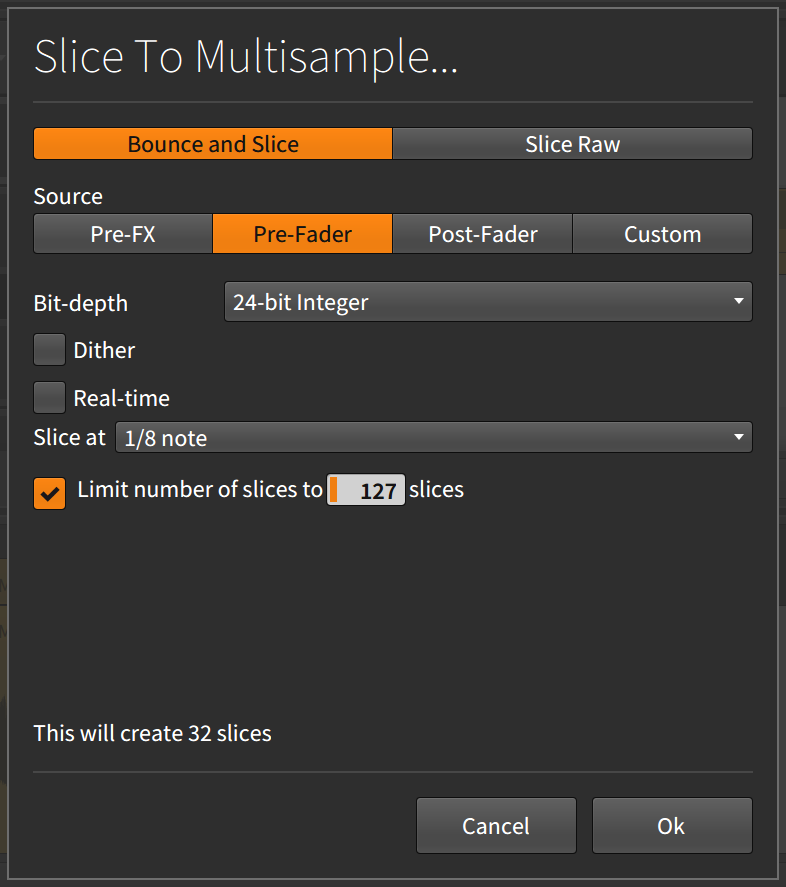This screenshot has width=786, height=887.
Task: Open the Slice at dropdown
Action: (433, 437)
